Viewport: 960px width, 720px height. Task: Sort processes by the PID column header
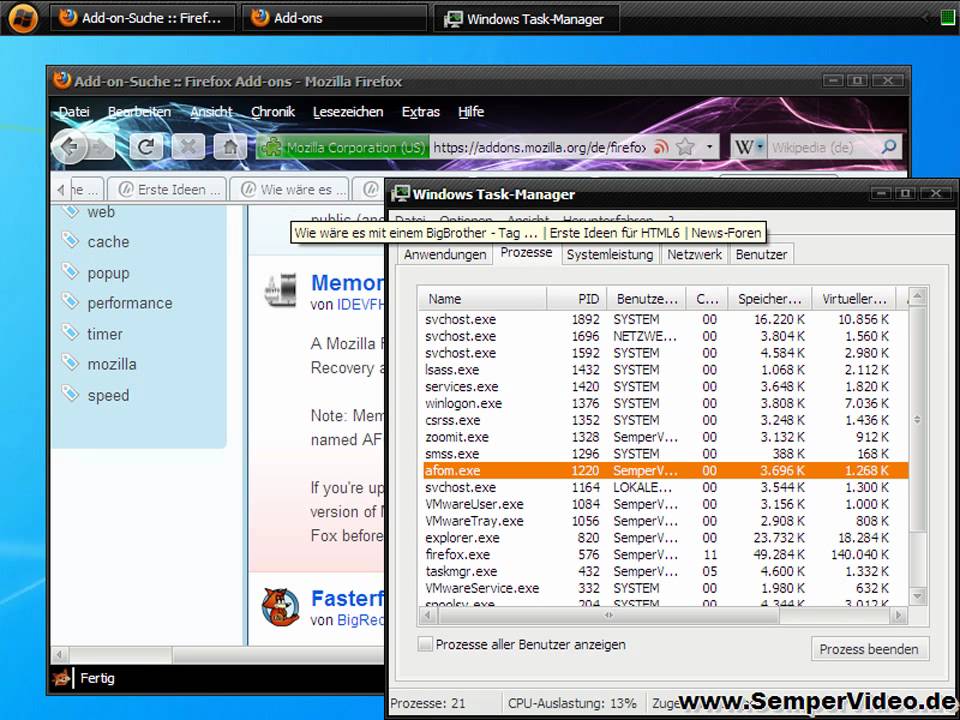coord(576,299)
